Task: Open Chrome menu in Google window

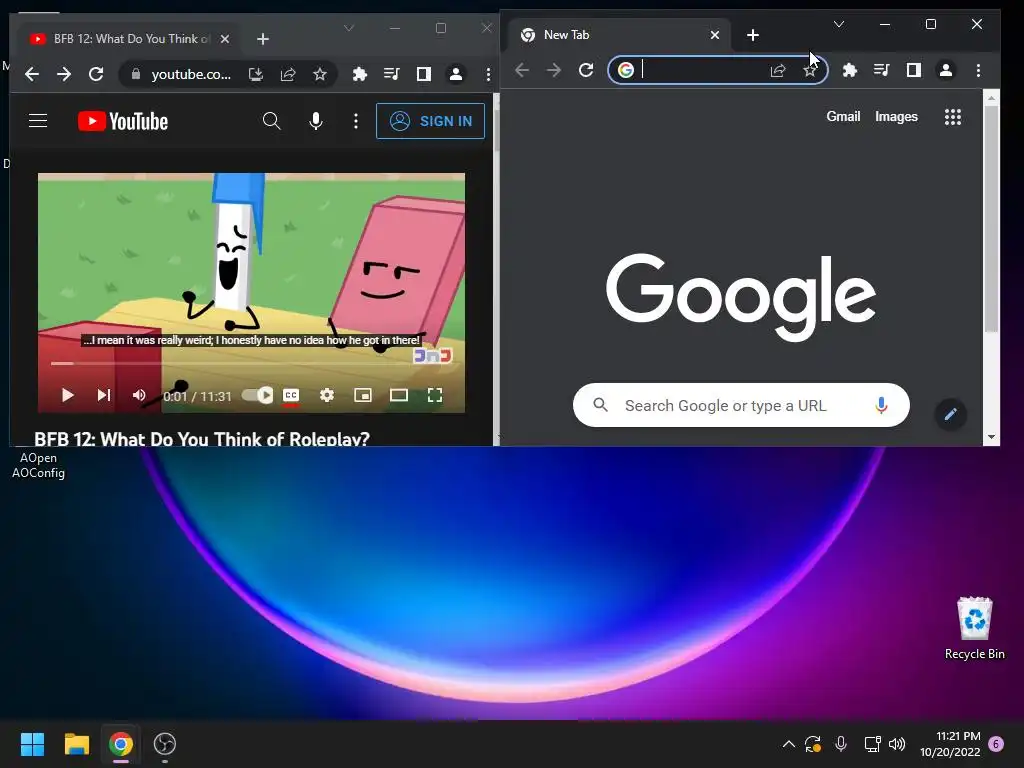Action: click(x=978, y=70)
